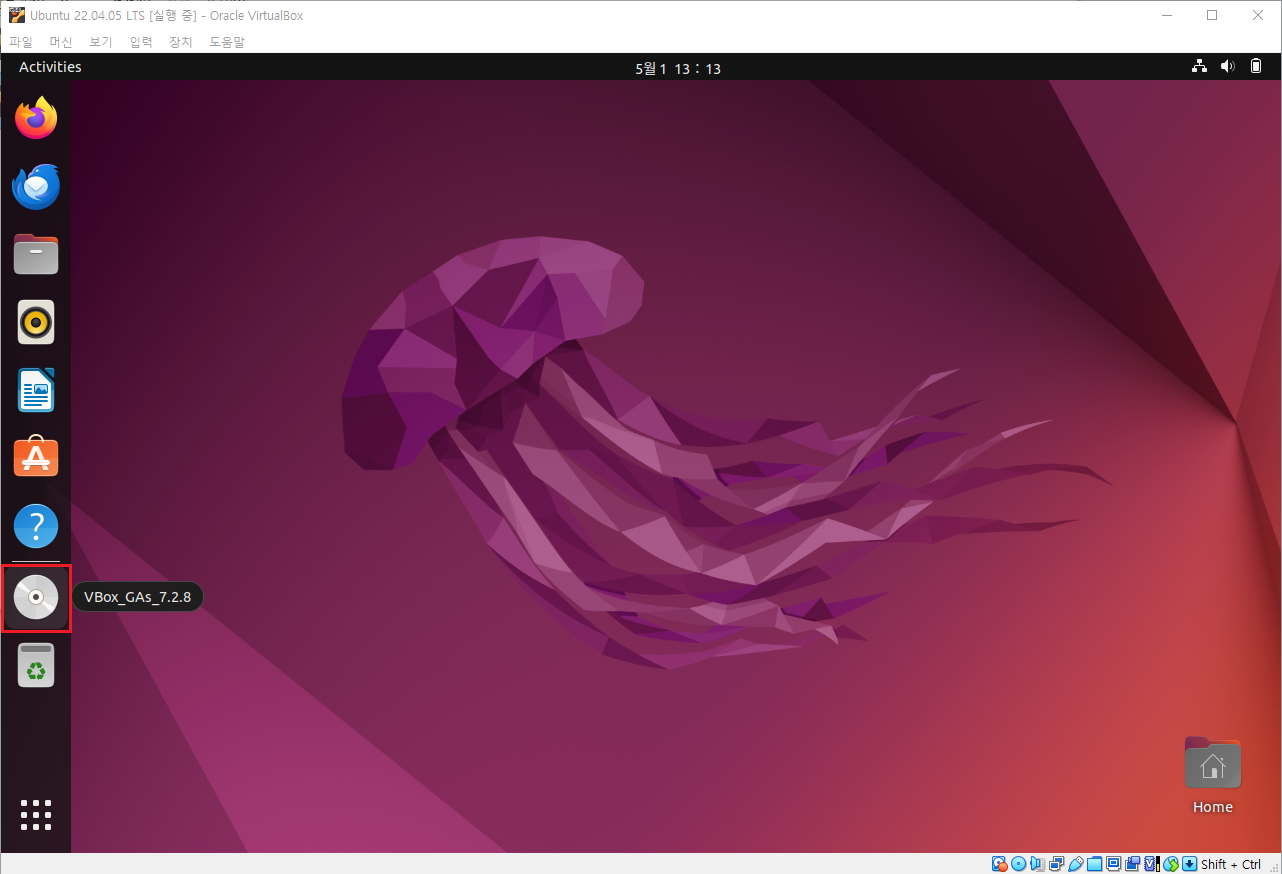Open the 머신 menu
The height and width of the screenshot is (874, 1282).
coord(61,42)
